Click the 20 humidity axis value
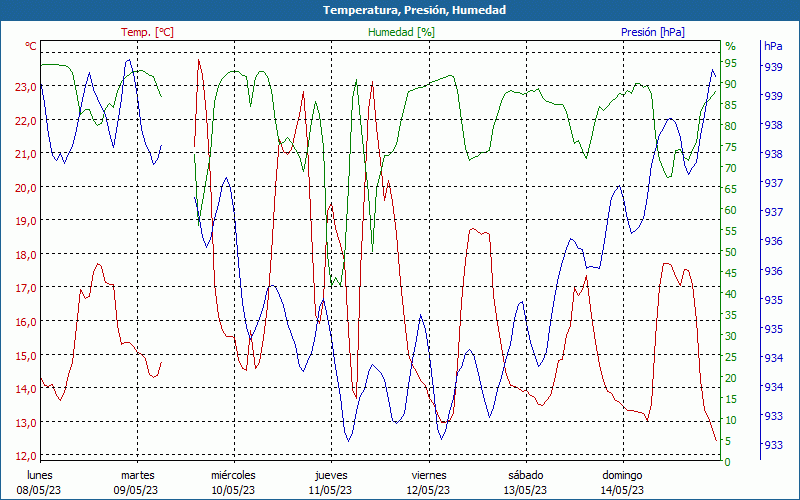The image size is (800, 500). pos(731,378)
